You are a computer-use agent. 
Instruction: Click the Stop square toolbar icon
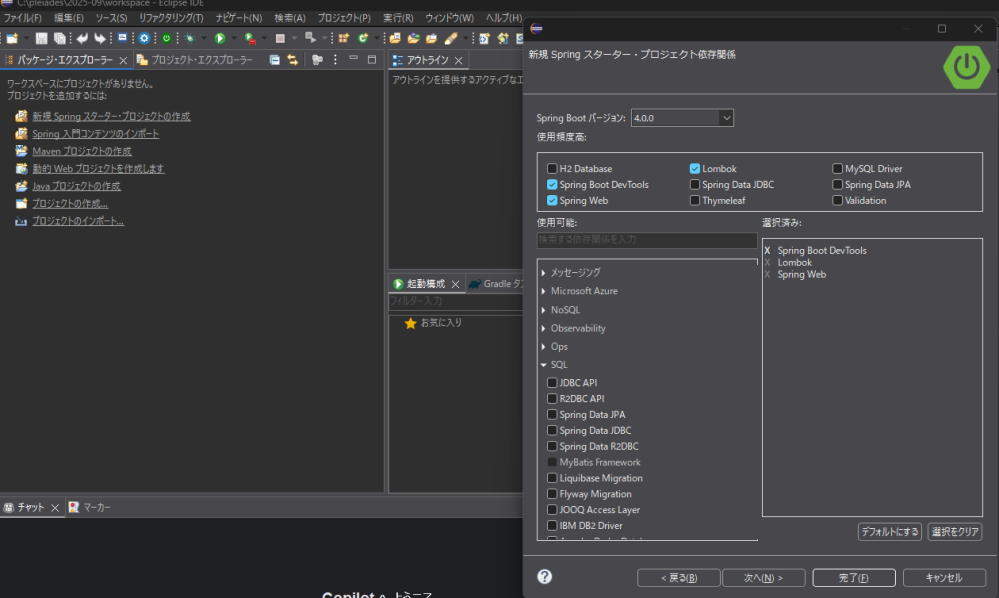(x=280, y=38)
